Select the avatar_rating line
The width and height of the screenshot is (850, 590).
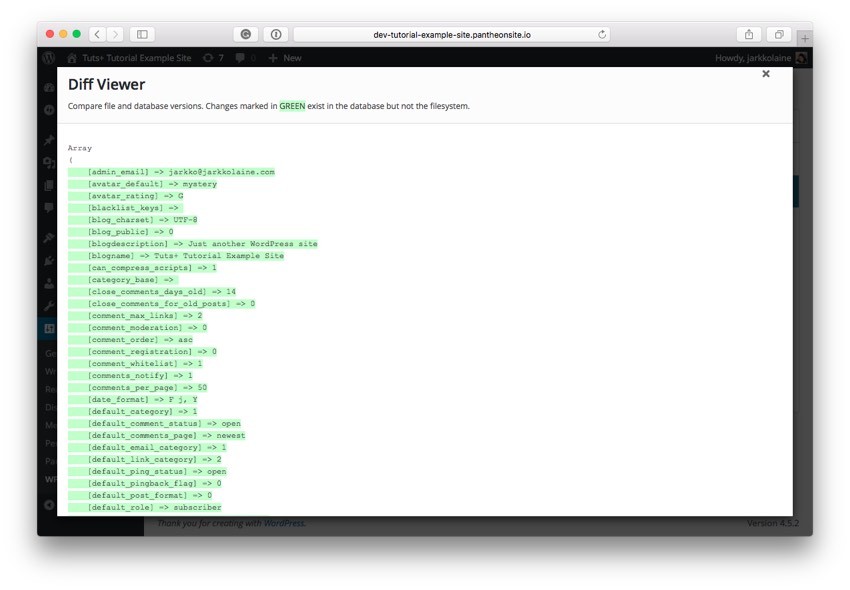(x=126, y=196)
